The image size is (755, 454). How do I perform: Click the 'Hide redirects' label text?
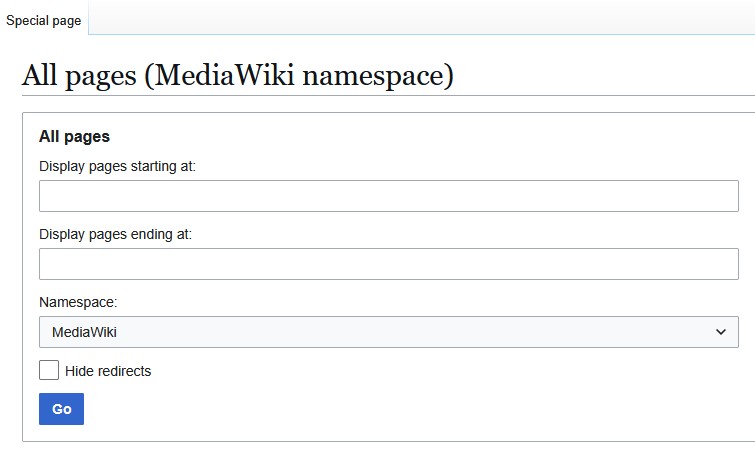108,371
